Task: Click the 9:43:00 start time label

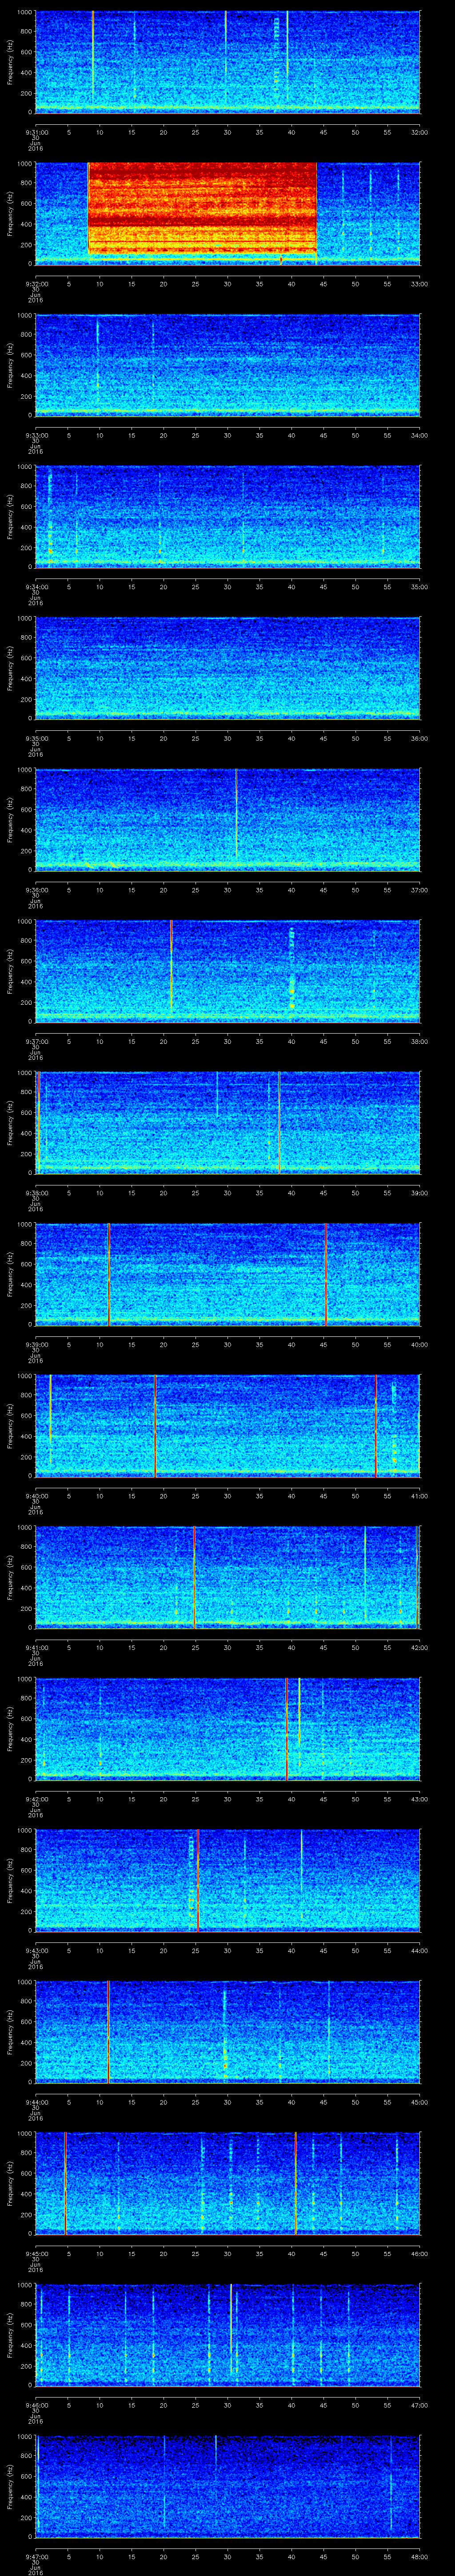Action: tap(36, 1950)
